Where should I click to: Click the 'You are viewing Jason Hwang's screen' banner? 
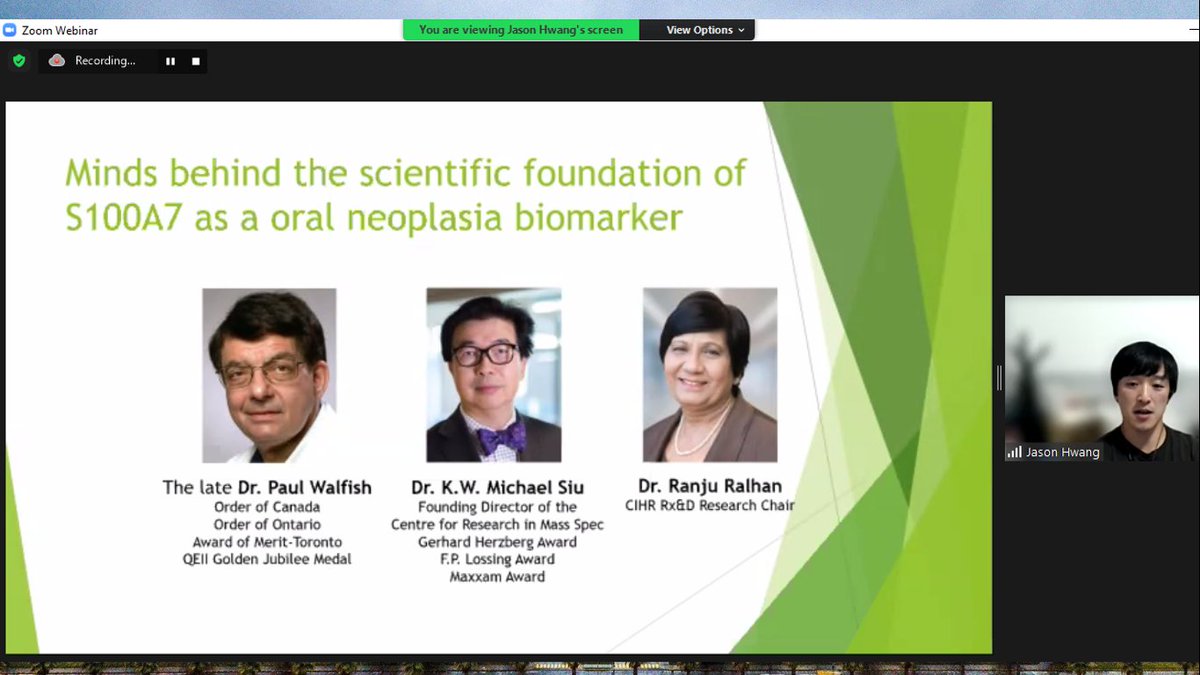(521, 30)
